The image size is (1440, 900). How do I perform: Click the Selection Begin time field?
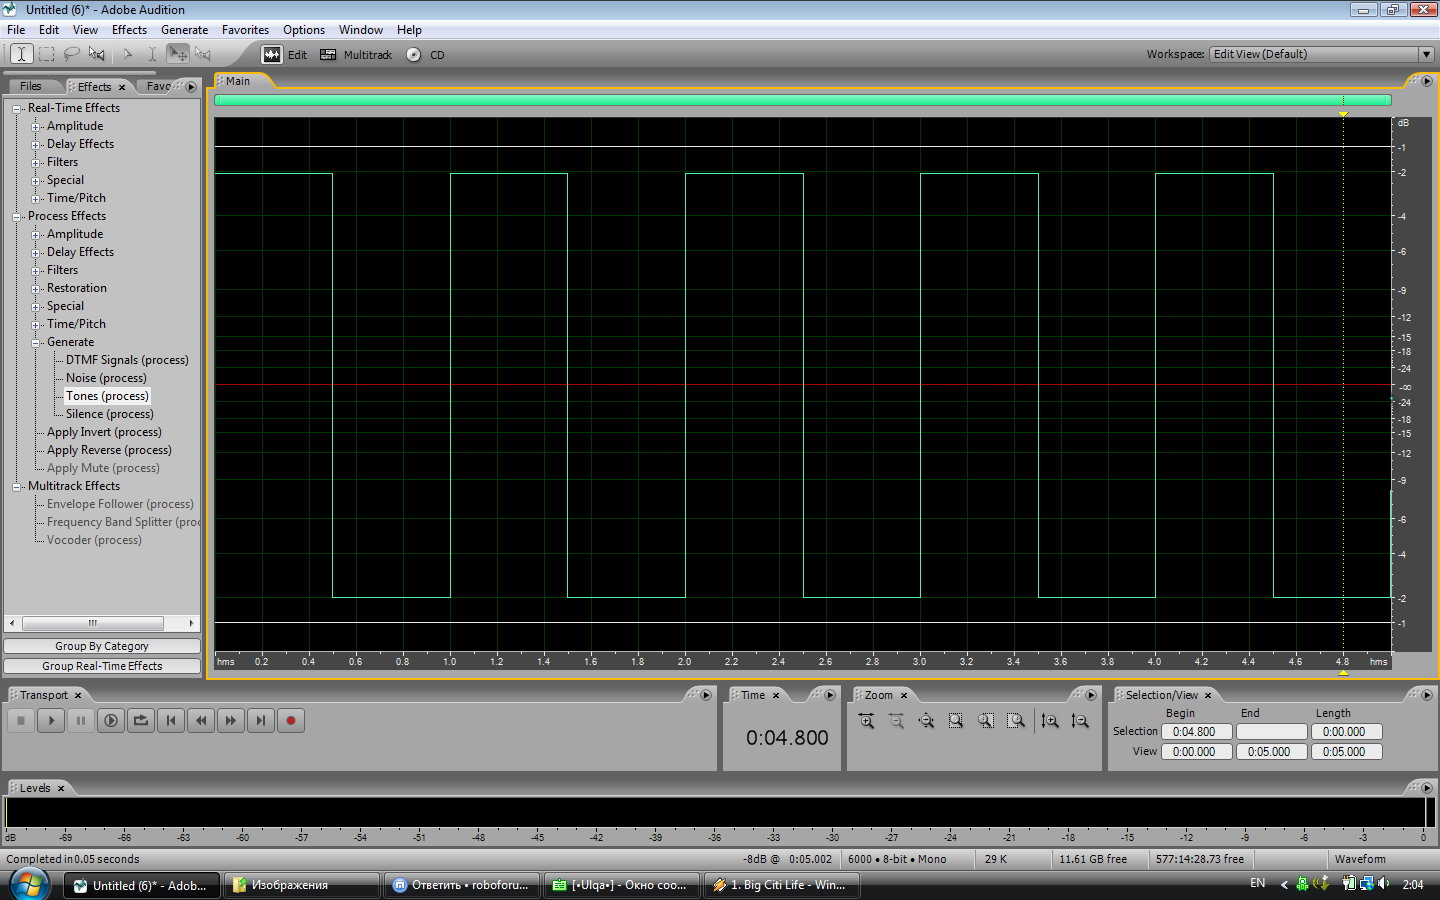(1195, 732)
